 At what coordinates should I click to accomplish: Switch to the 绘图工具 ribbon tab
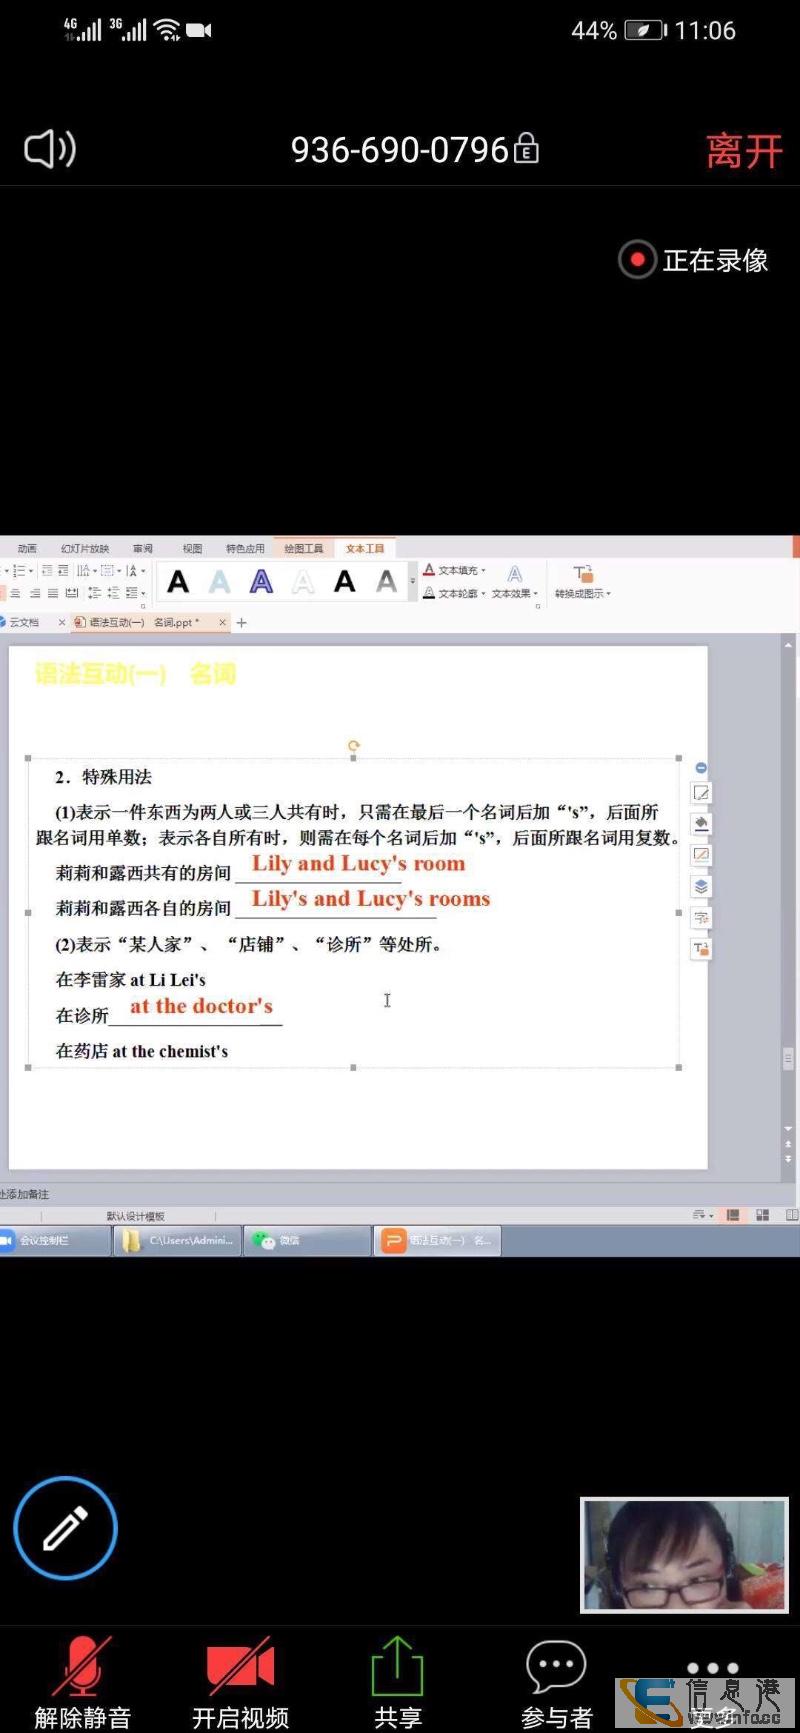point(303,548)
